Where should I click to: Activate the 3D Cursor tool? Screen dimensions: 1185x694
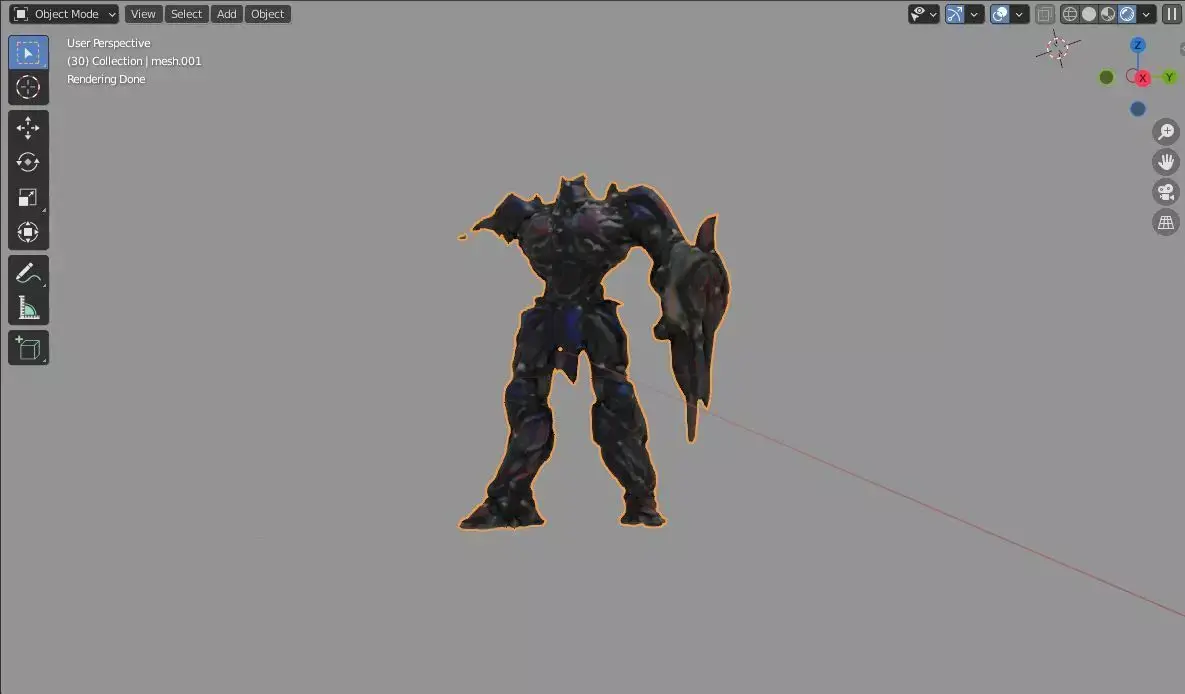click(28, 88)
